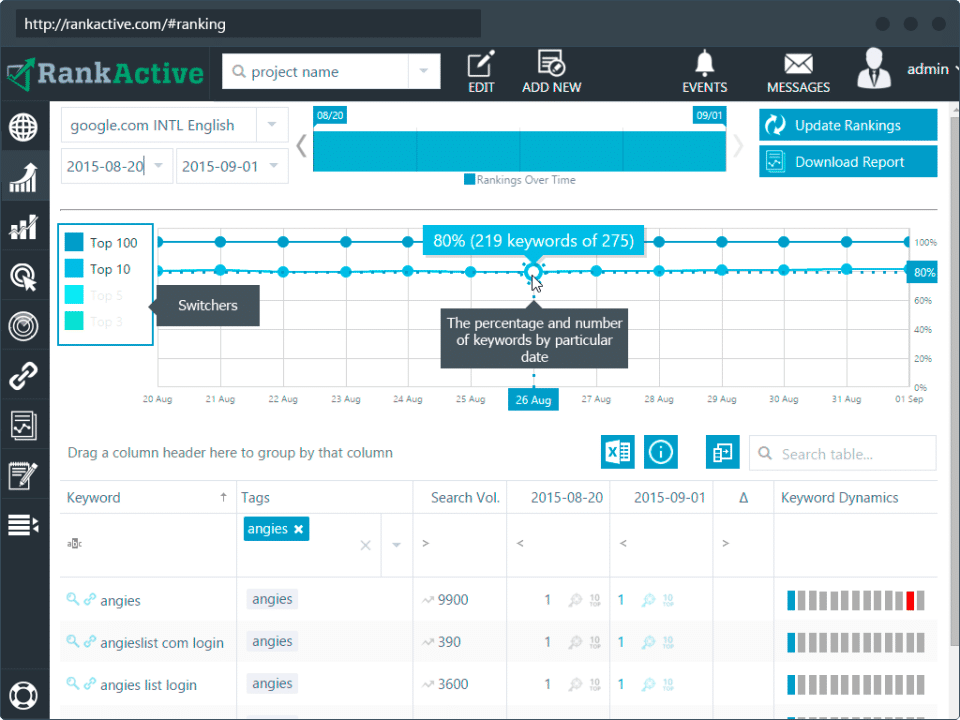Click magnifier icon for angies list login

pyautogui.click(x=72, y=683)
